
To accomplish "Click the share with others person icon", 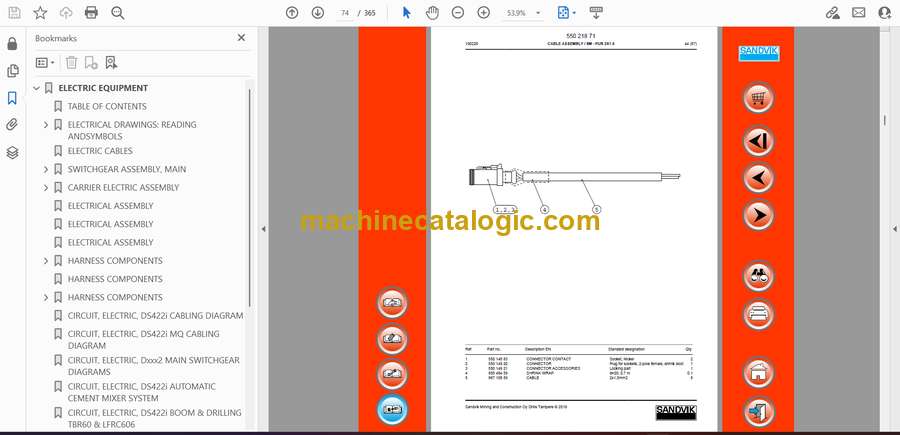I will coord(884,13).
